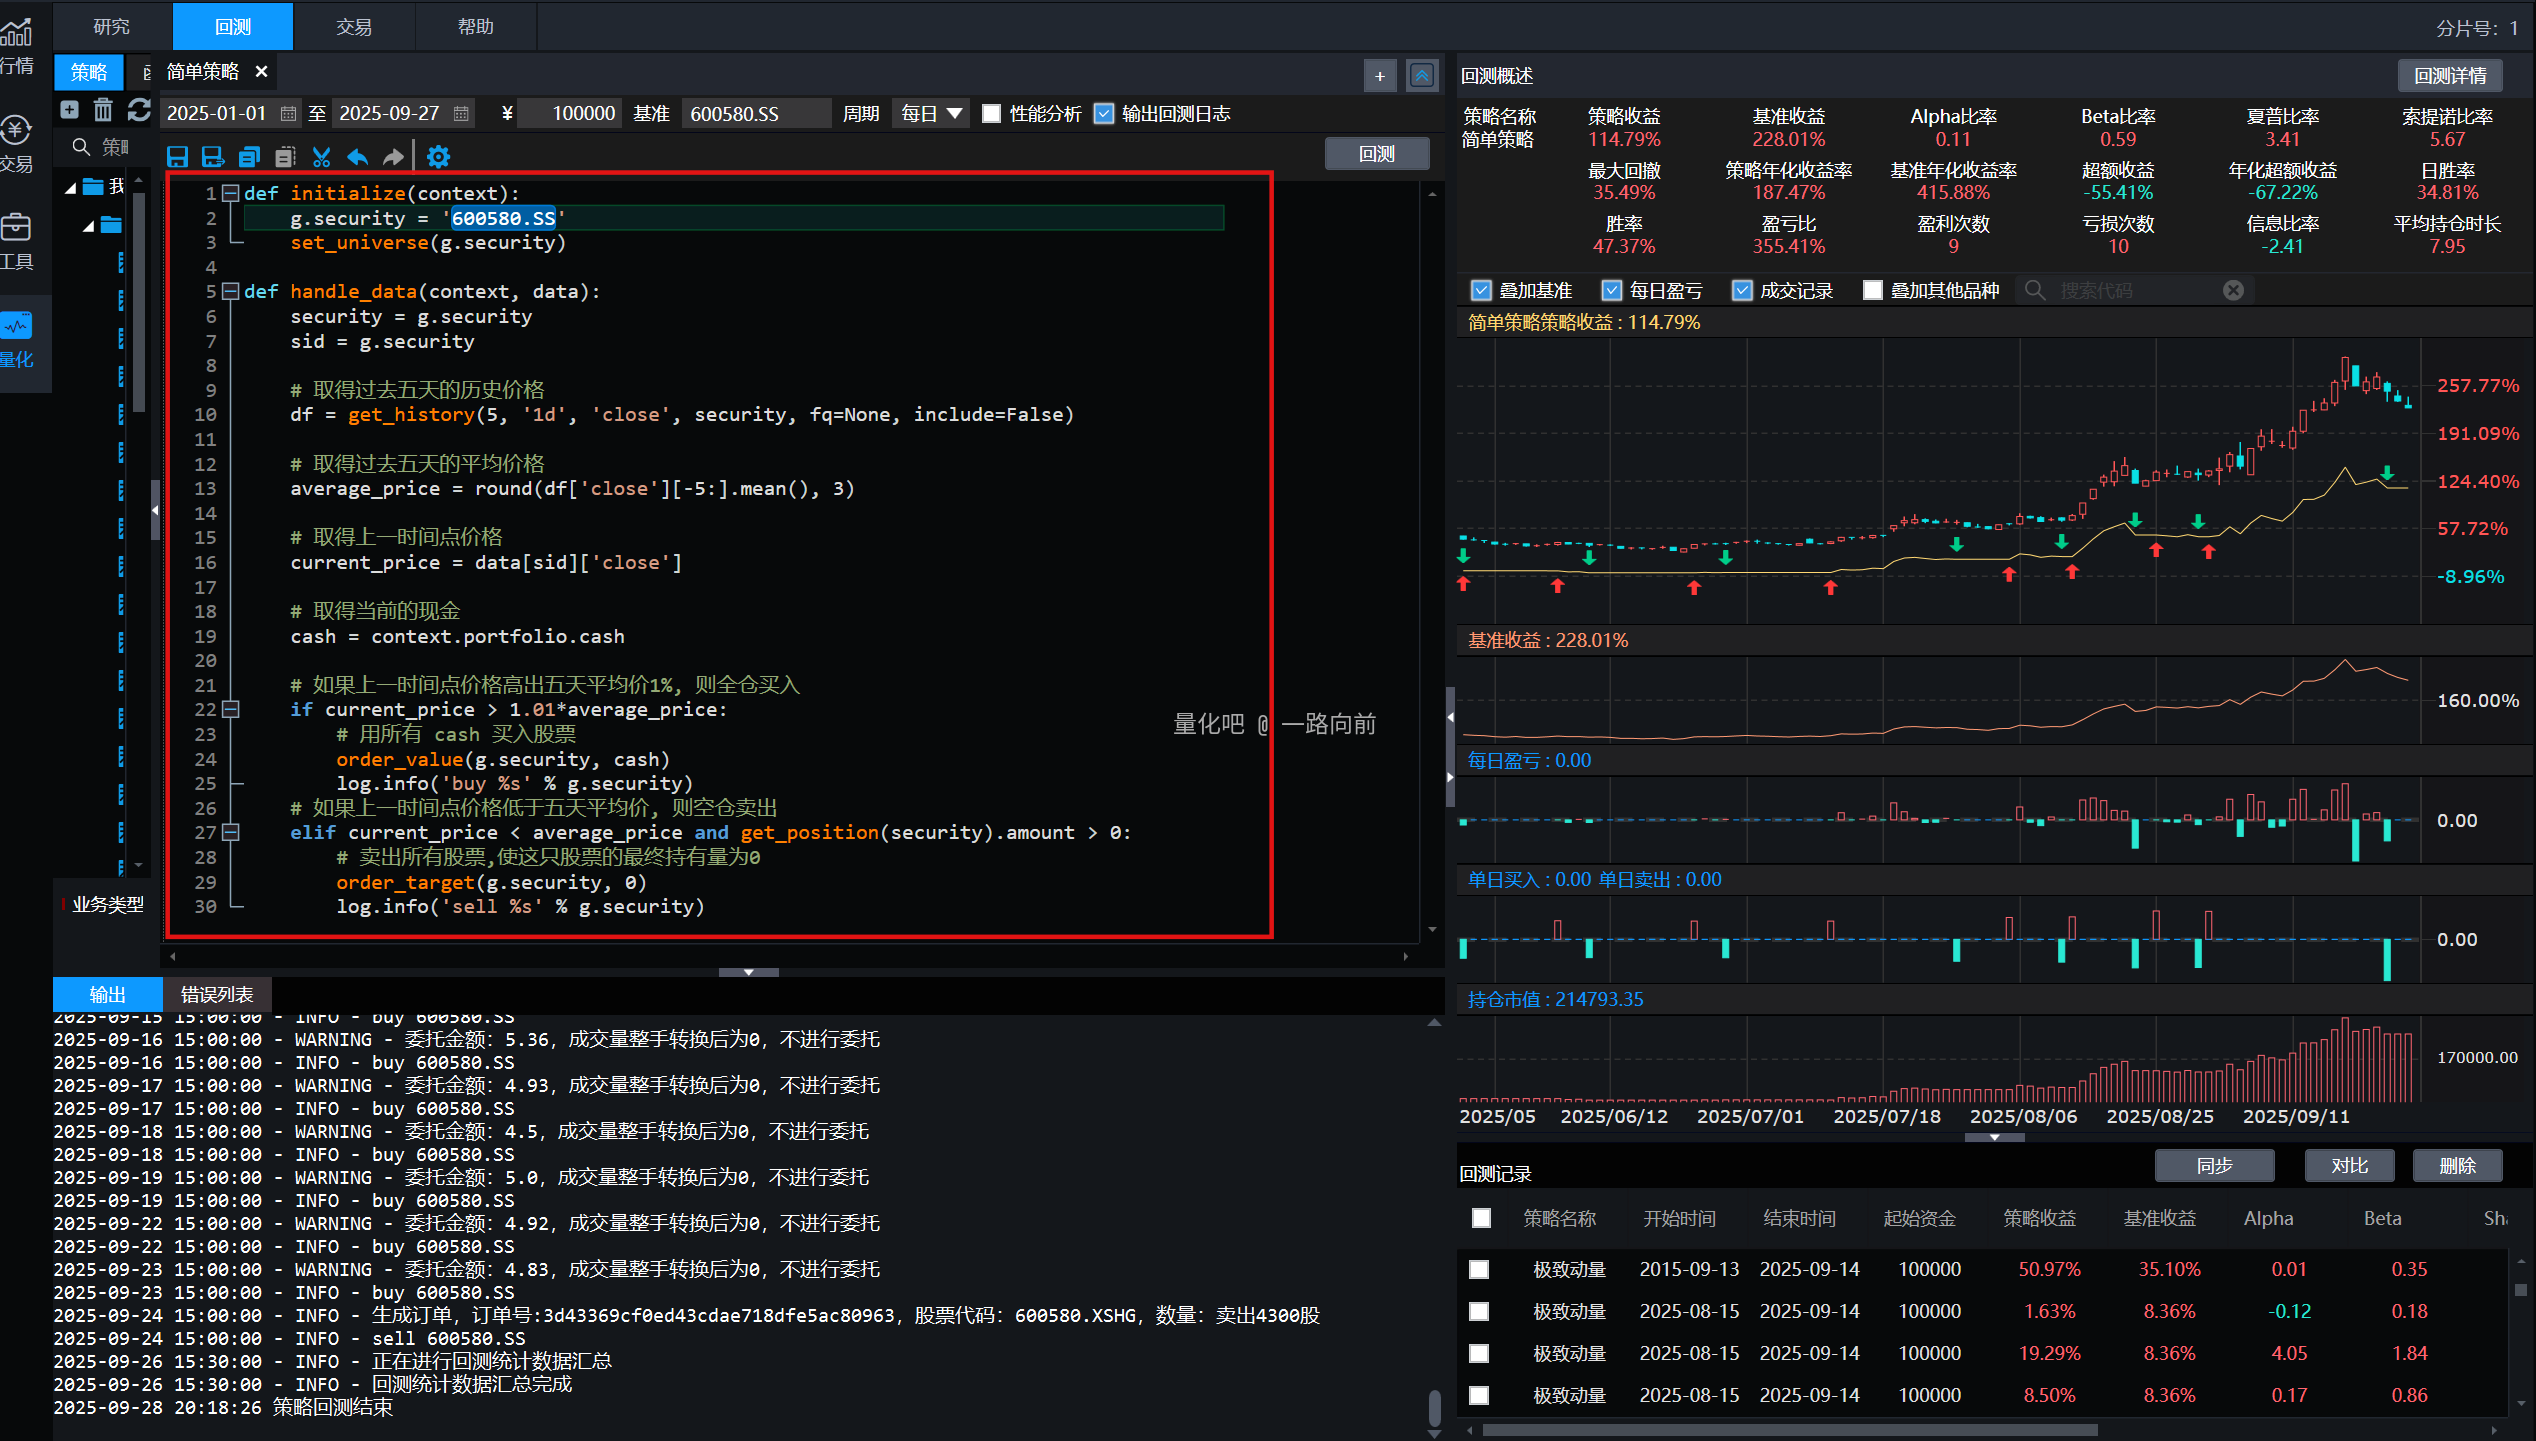Click the 回测详情 button
The image size is (2536, 1441).
(2449, 76)
